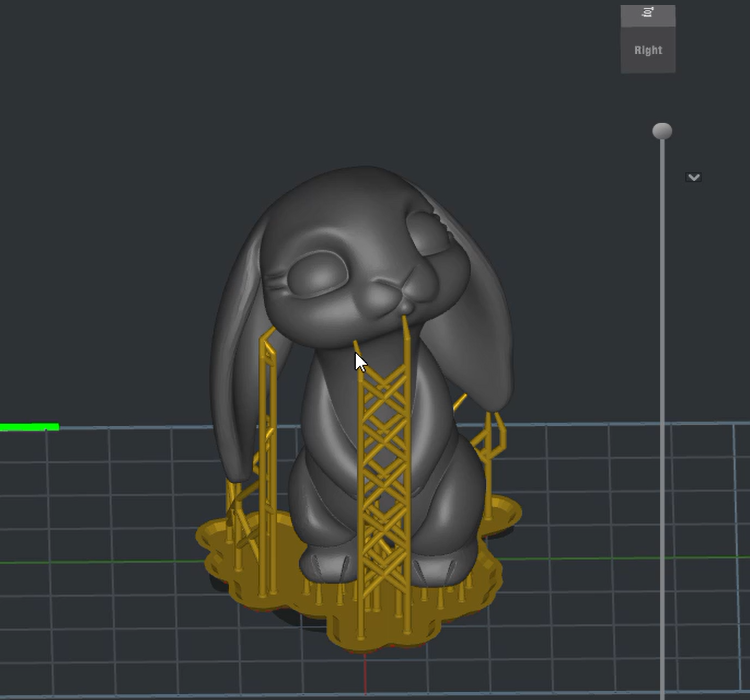Click the layer slider's round handle
Image resolution: width=750 pixels, height=700 pixels.
tap(662, 131)
